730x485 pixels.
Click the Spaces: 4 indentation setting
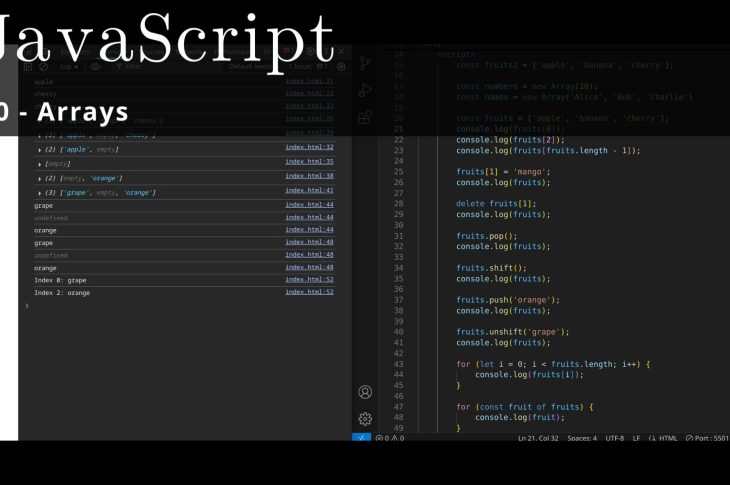581,438
